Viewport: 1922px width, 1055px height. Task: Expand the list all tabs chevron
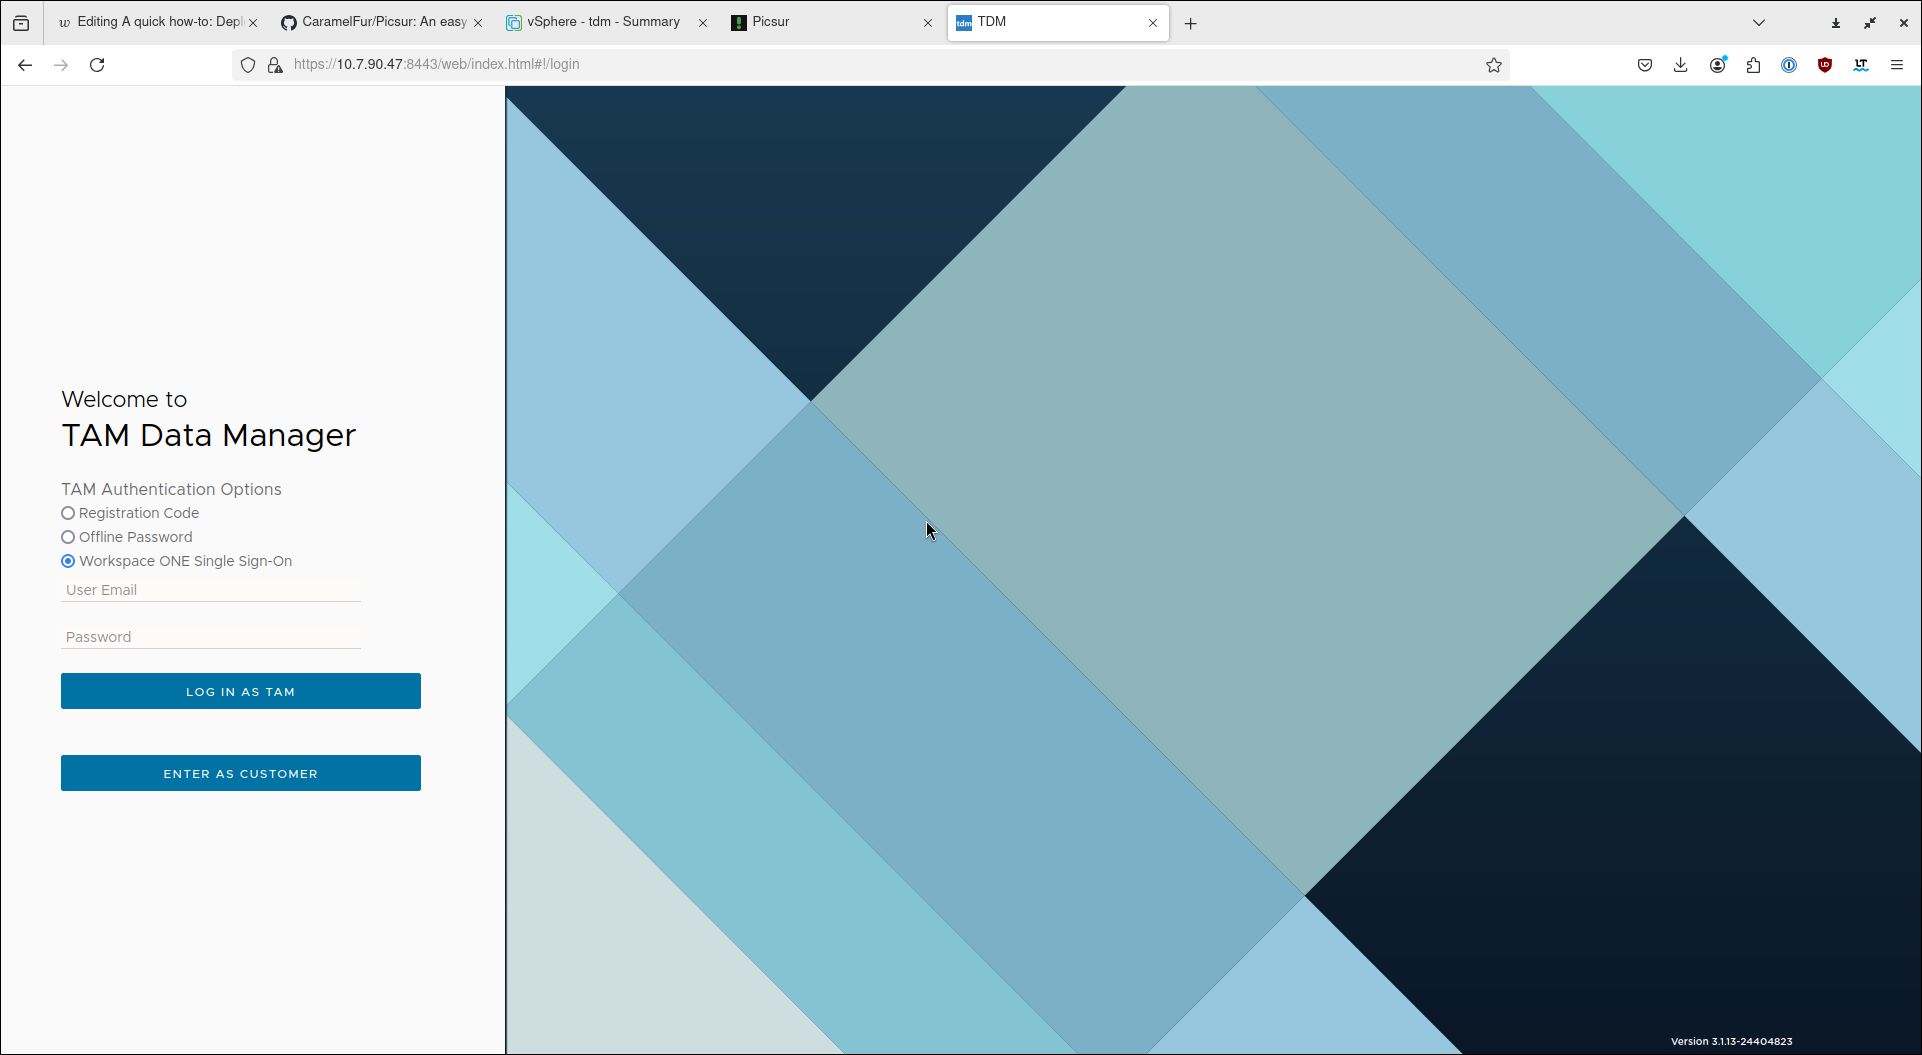1759,23
